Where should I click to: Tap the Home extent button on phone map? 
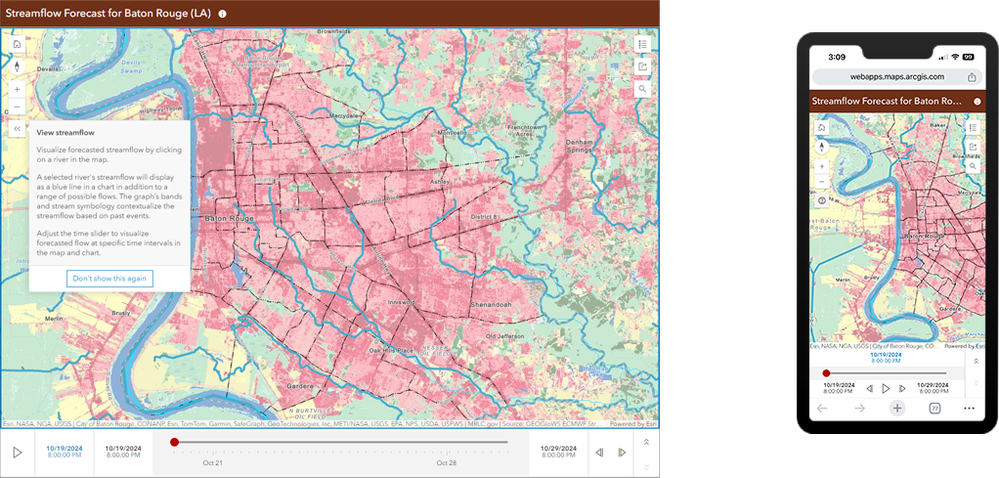pos(822,128)
